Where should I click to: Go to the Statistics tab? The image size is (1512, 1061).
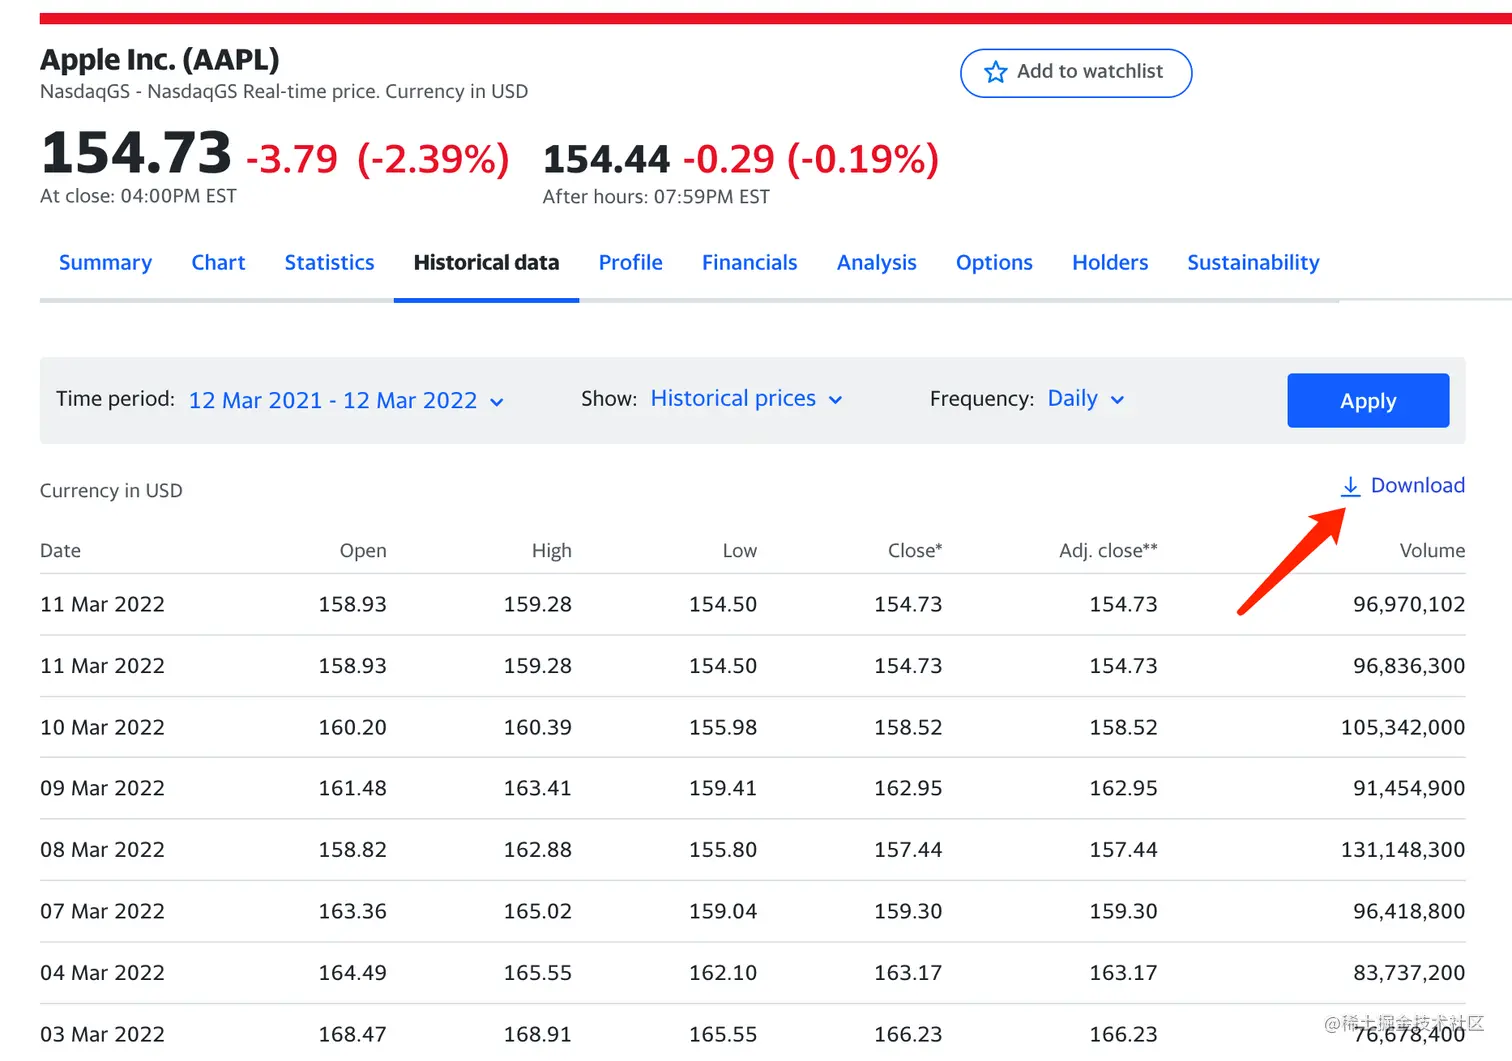coord(329,262)
